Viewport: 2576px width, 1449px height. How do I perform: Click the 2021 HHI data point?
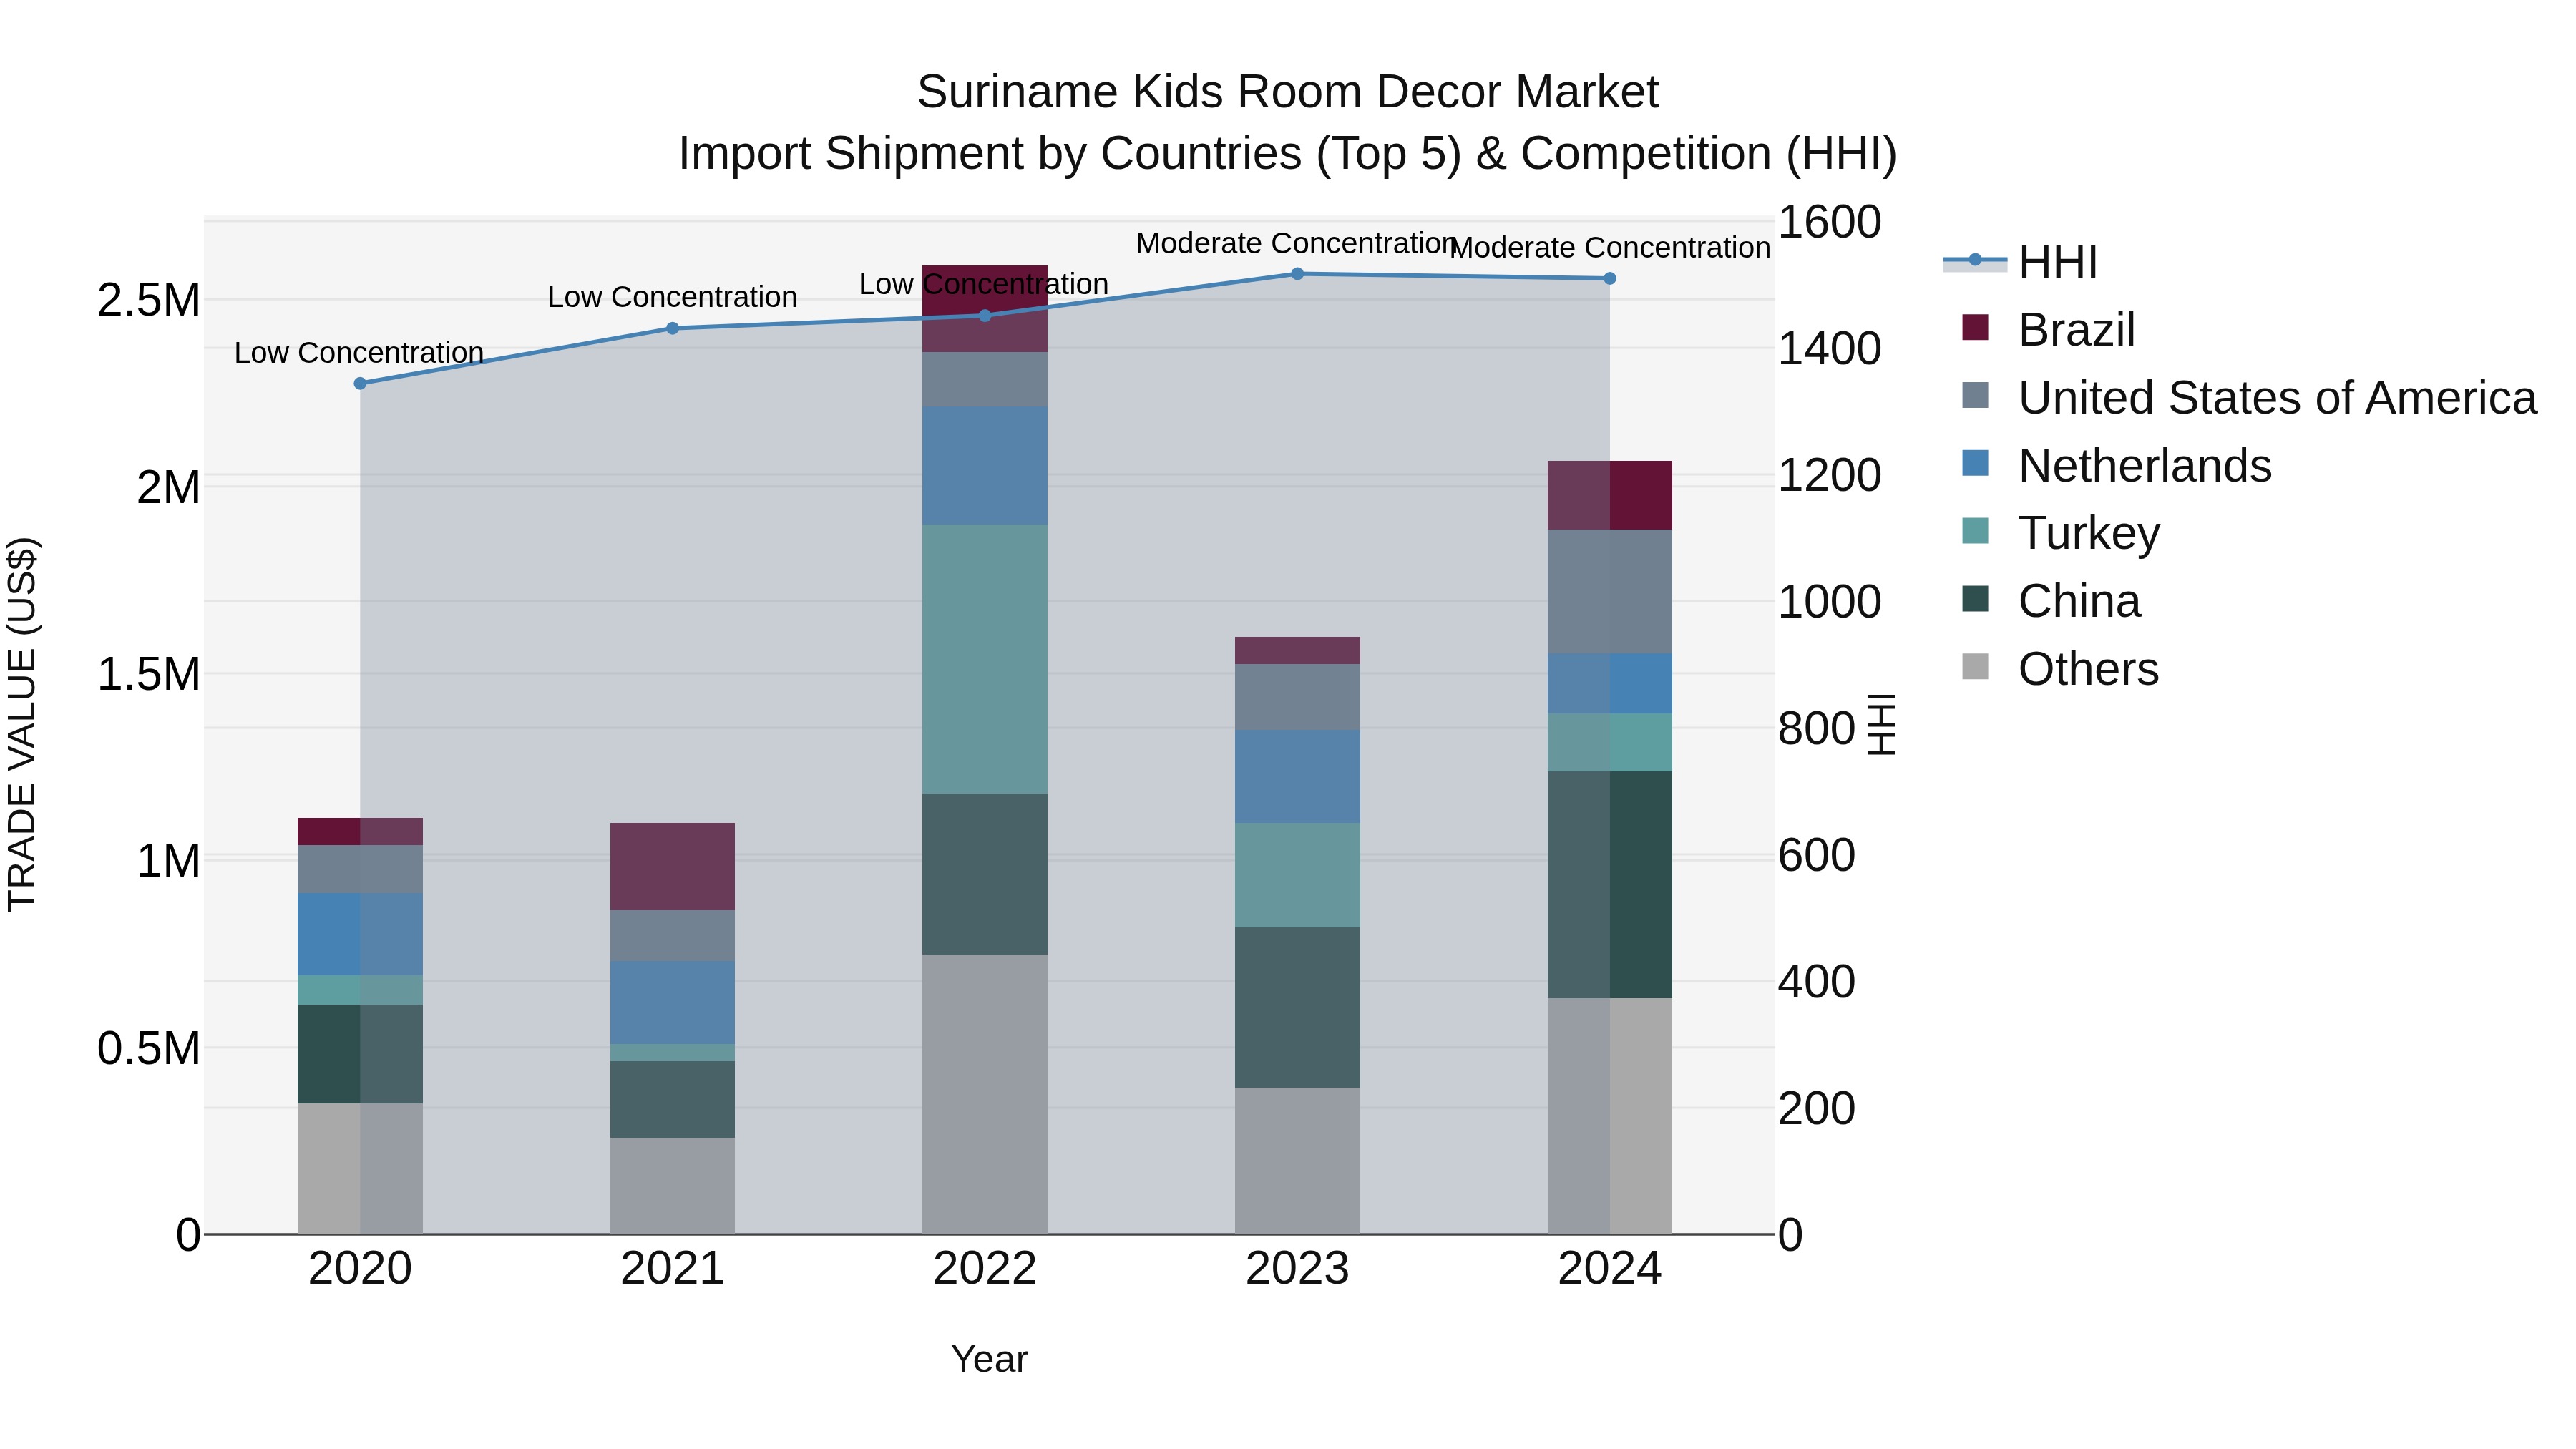point(673,328)
